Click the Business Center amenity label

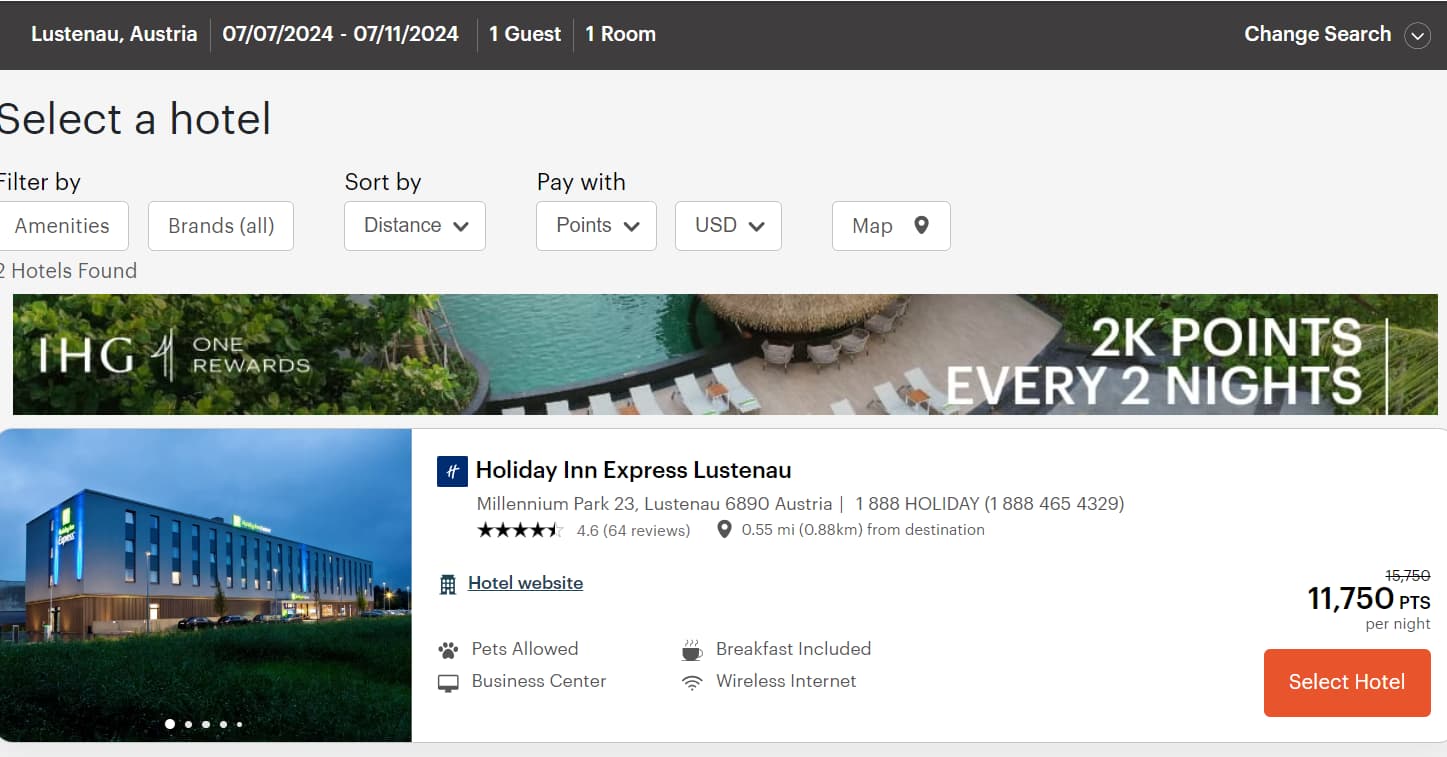click(x=539, y=681)
